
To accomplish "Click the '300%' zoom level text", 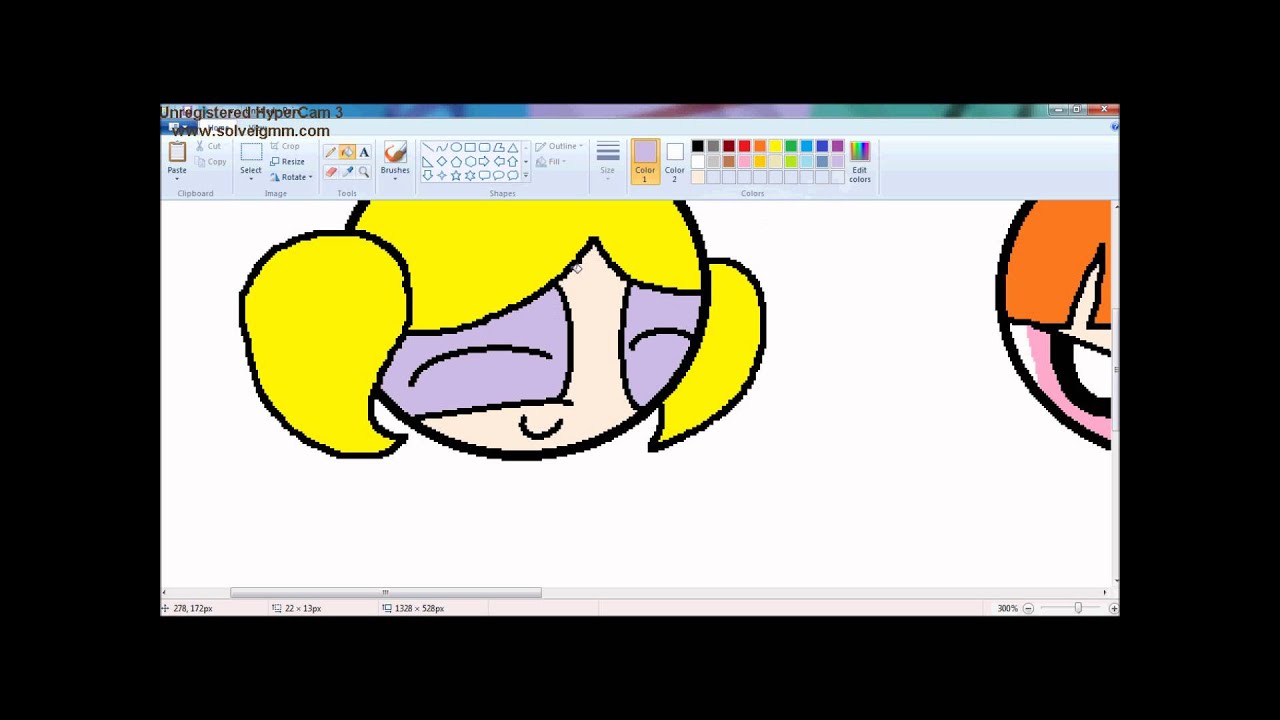I will click(1006, 608).
